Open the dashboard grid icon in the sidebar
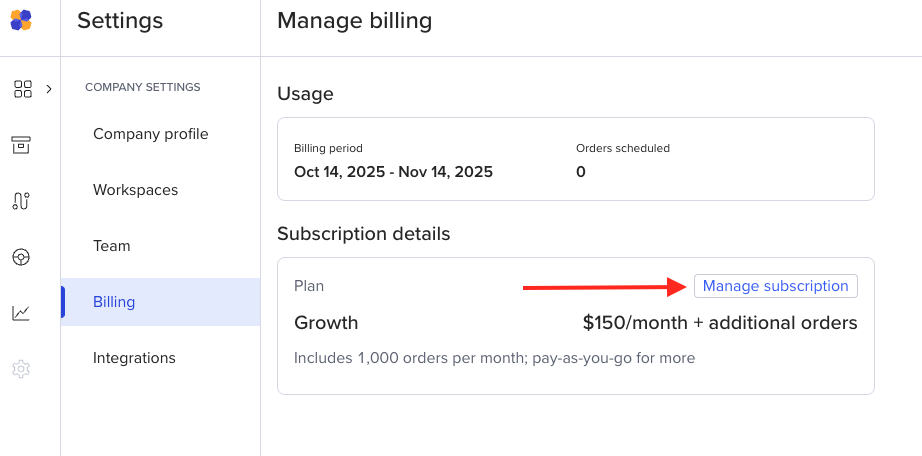The image size is (922, 456). [22, 89]
